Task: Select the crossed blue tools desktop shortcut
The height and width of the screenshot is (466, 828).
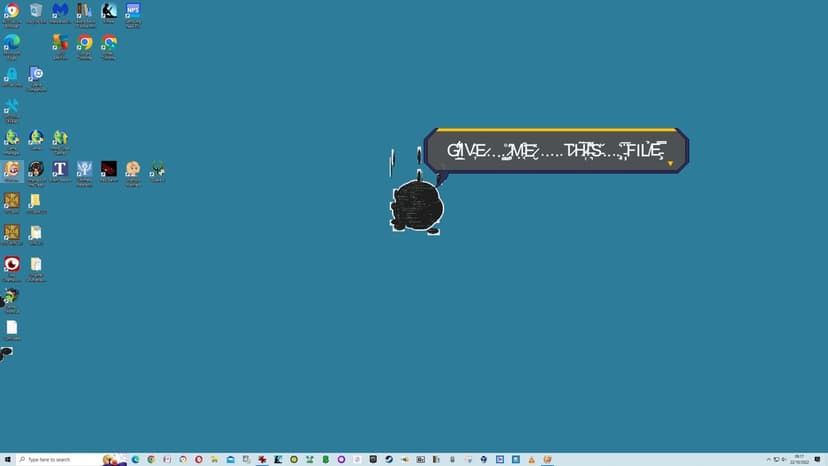Action: (x=12, y=109)
